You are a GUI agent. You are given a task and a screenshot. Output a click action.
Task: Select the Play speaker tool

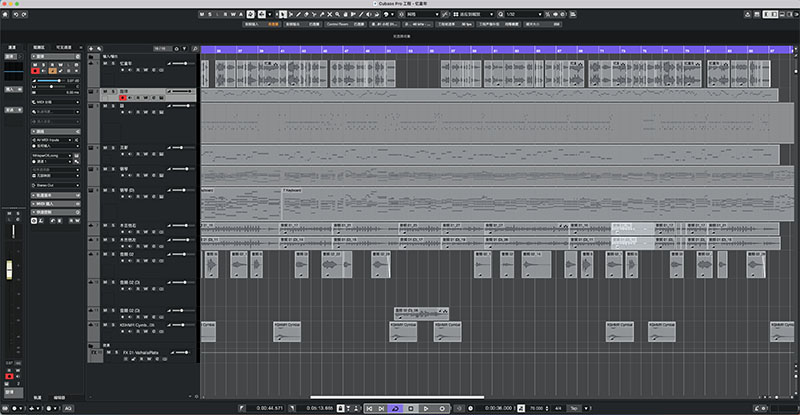[x=369, y=14]
